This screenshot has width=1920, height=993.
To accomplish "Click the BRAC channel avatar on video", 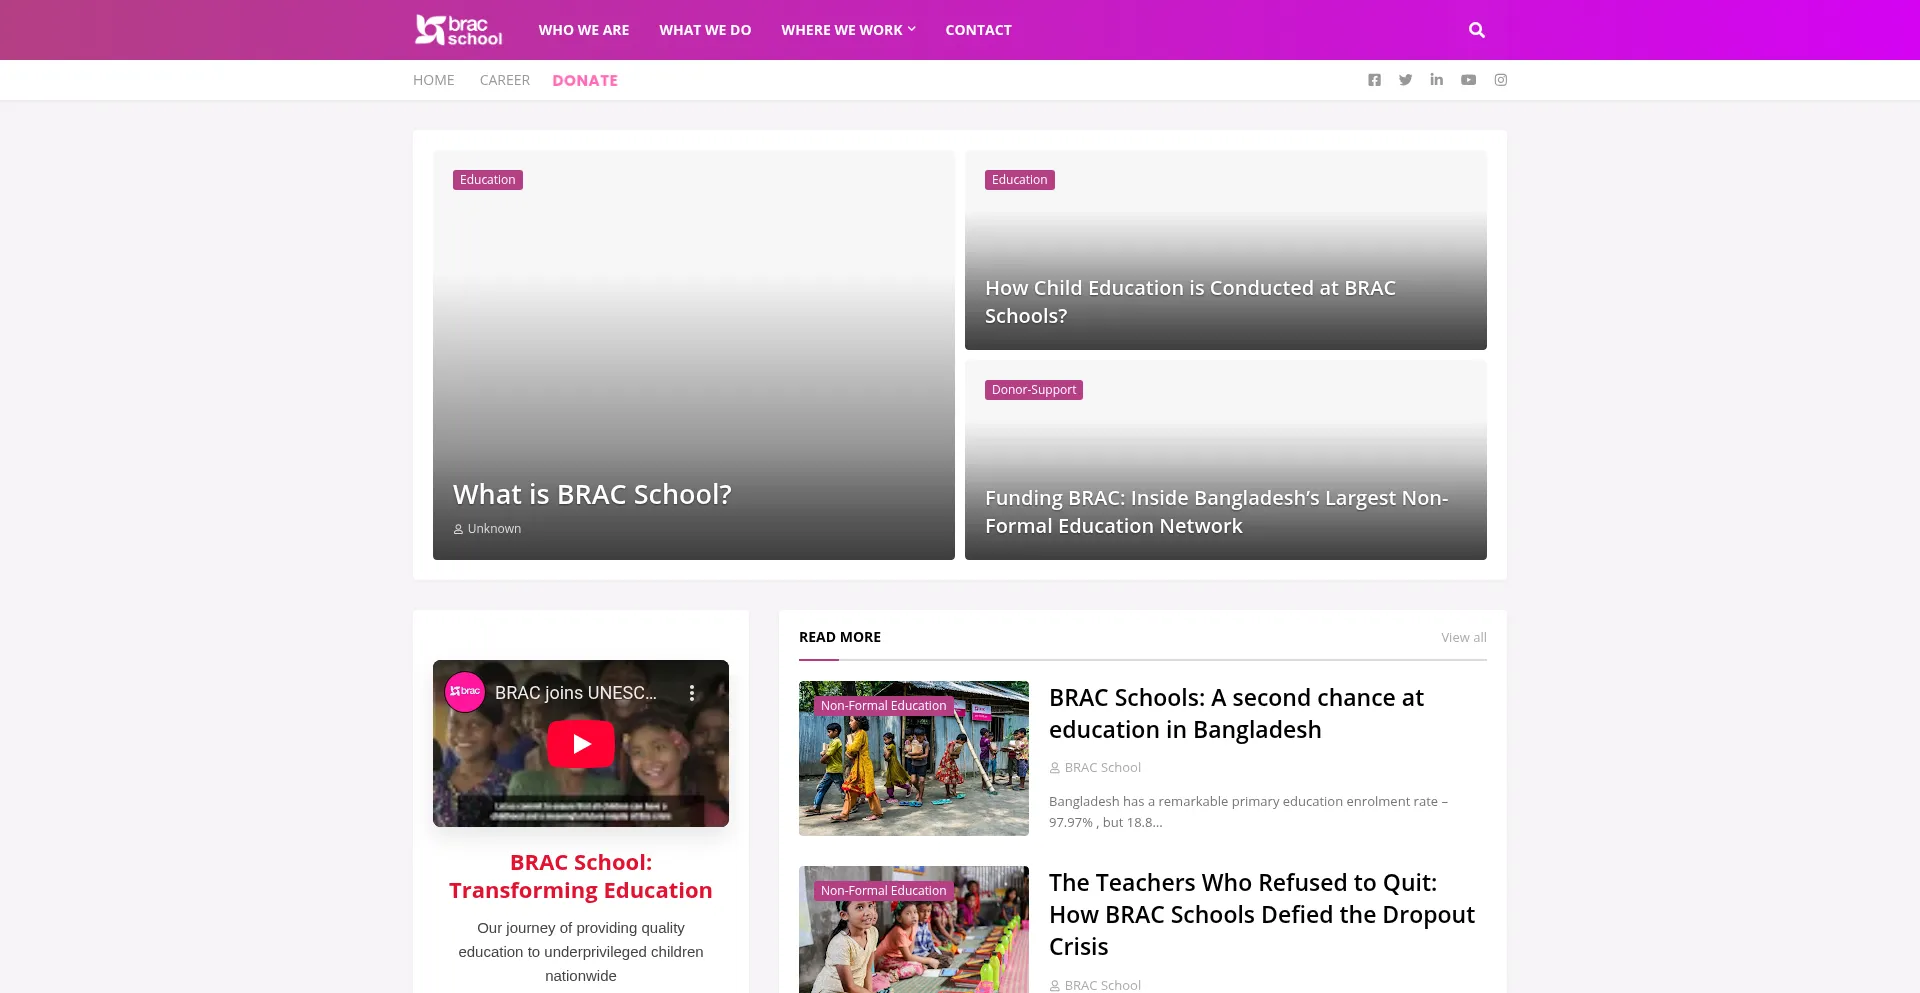I will [464, 692].
